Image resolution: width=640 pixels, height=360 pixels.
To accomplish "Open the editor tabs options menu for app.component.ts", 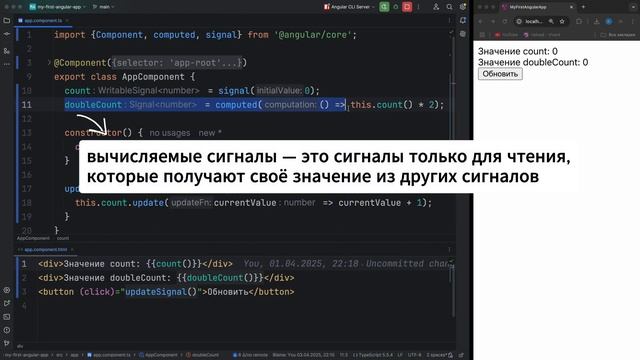I will [x=450, y=20].
